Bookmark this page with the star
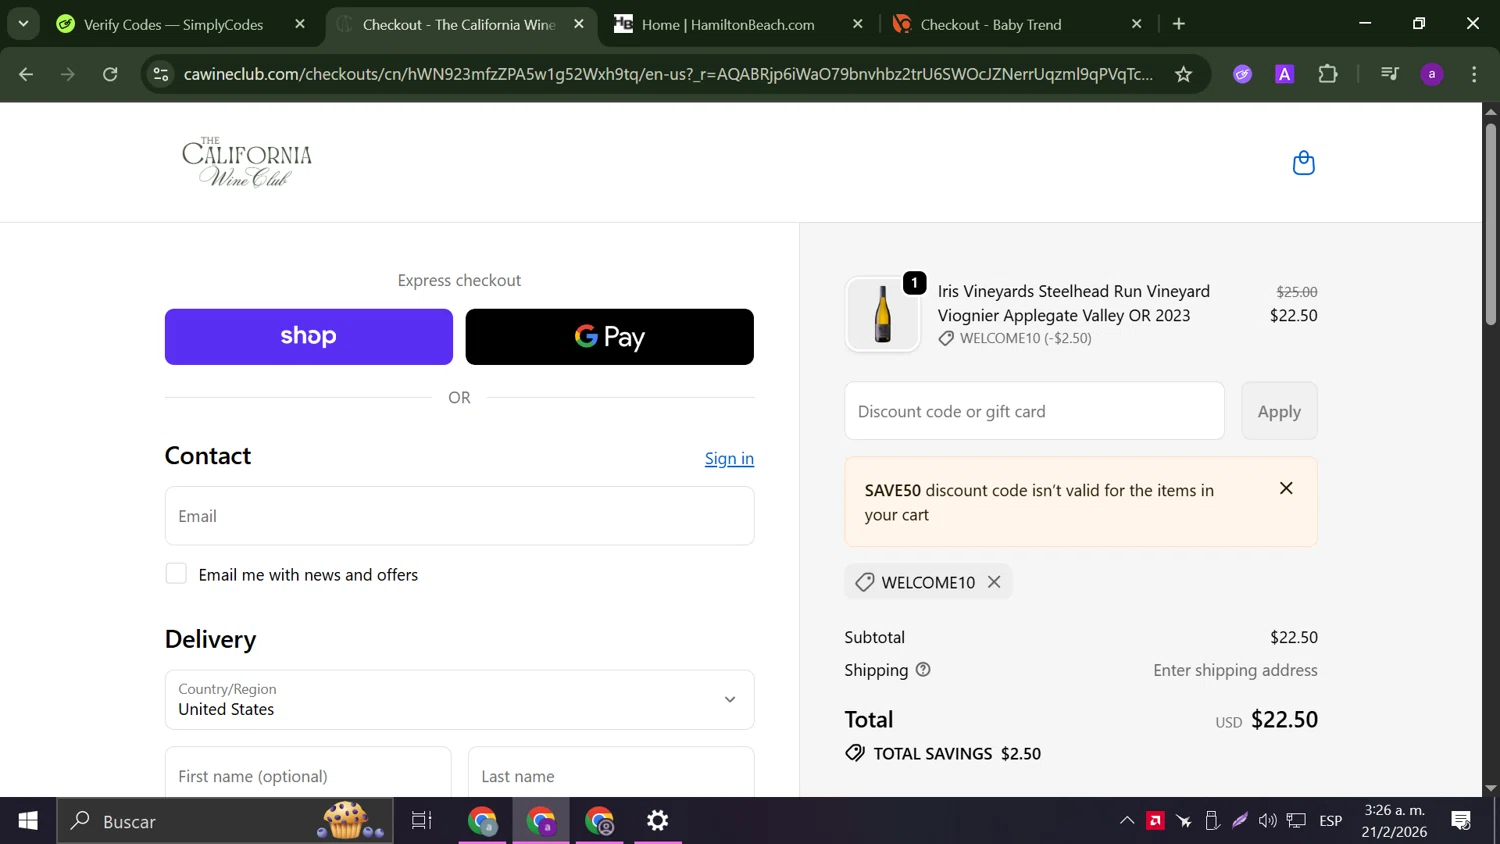The width and height of the screenshot is (1500, 844). pyautogui.click(x=1184, y=74)
